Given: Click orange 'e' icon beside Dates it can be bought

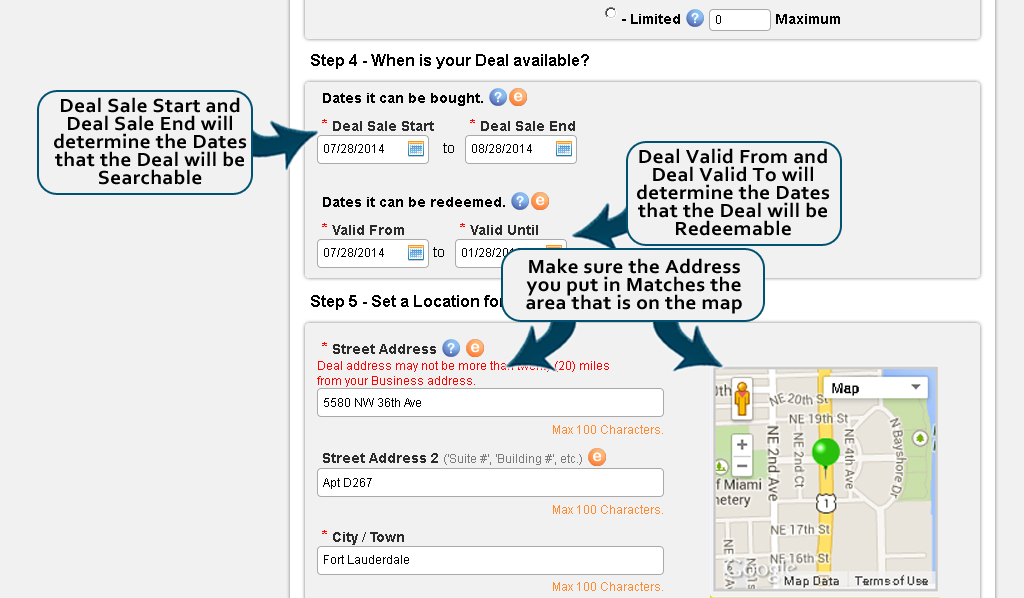Looking at the screenshot, I should (x=518, y=97).
